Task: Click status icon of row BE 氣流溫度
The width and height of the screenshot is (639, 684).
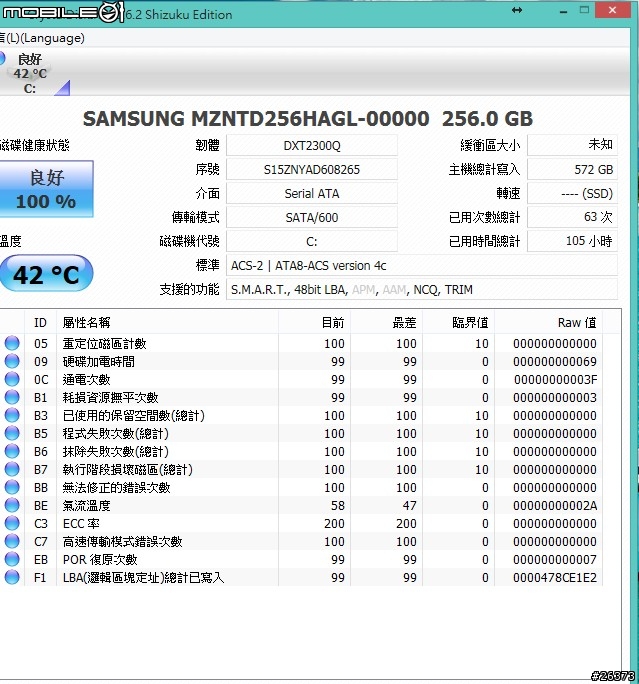Action: [12, 505]
